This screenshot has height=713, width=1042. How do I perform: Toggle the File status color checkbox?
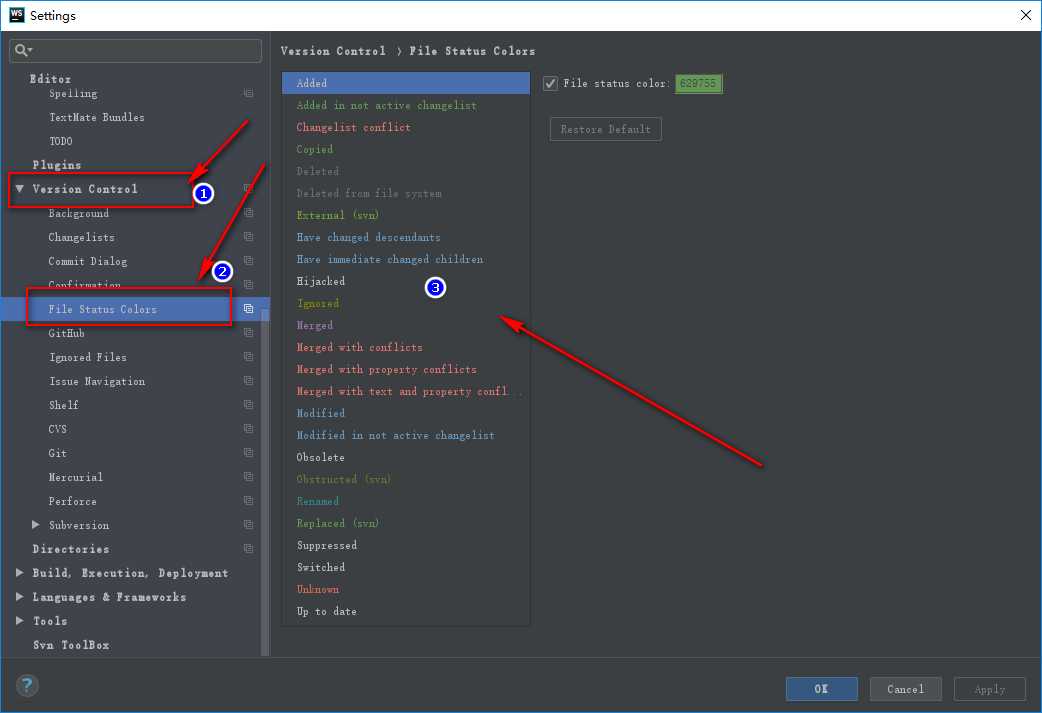pos(550,84)
